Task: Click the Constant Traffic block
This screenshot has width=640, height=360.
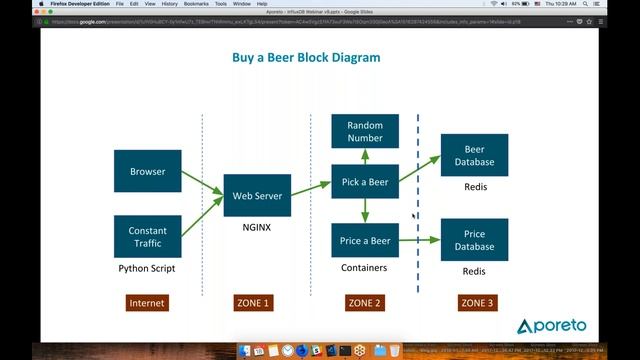Action: (148, 237)
